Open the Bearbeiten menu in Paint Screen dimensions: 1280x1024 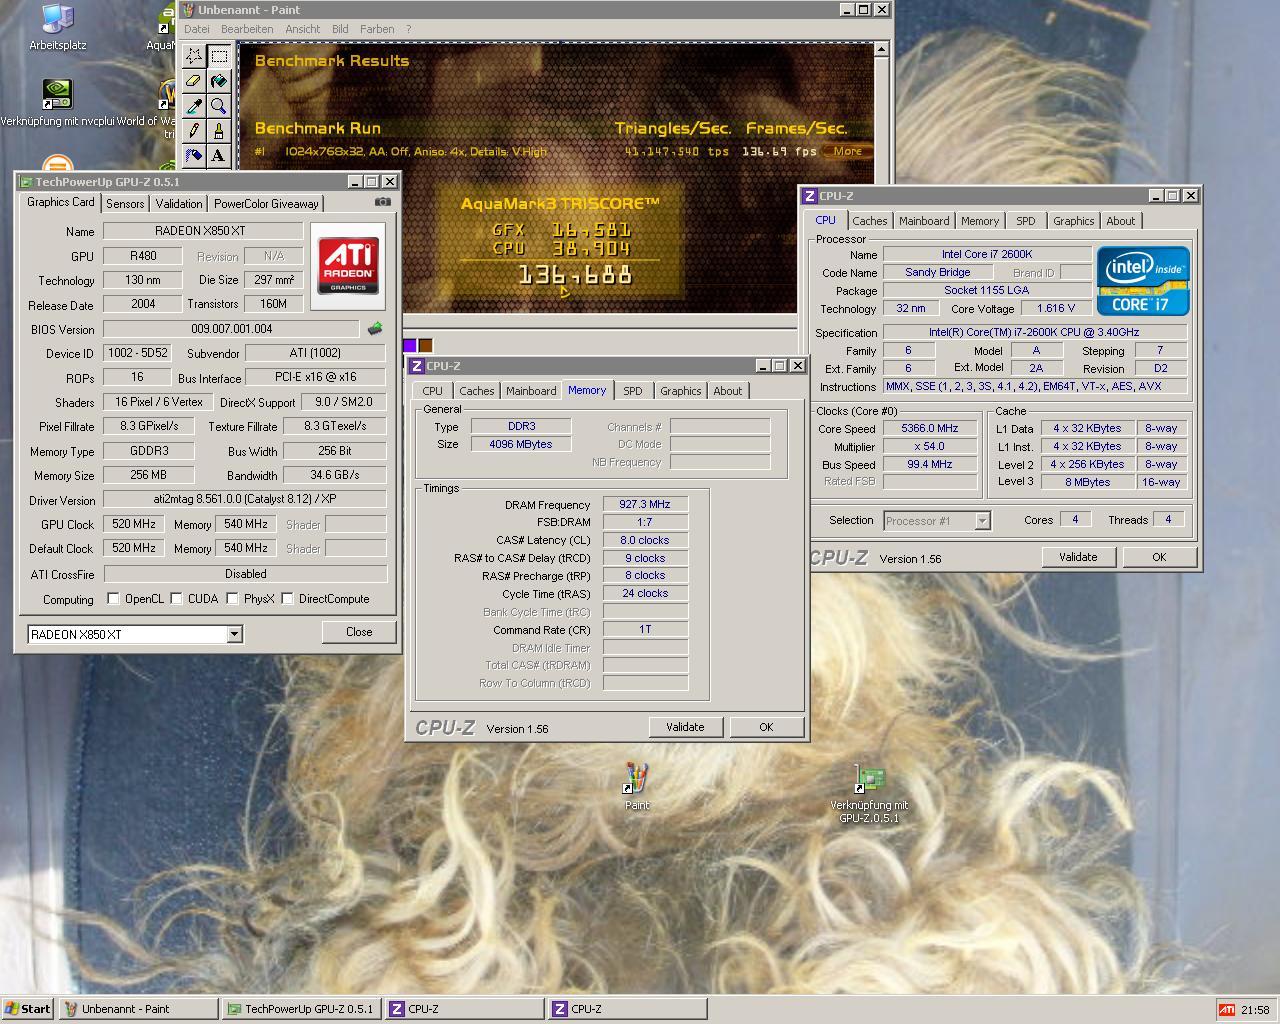(x=247, y=29)
